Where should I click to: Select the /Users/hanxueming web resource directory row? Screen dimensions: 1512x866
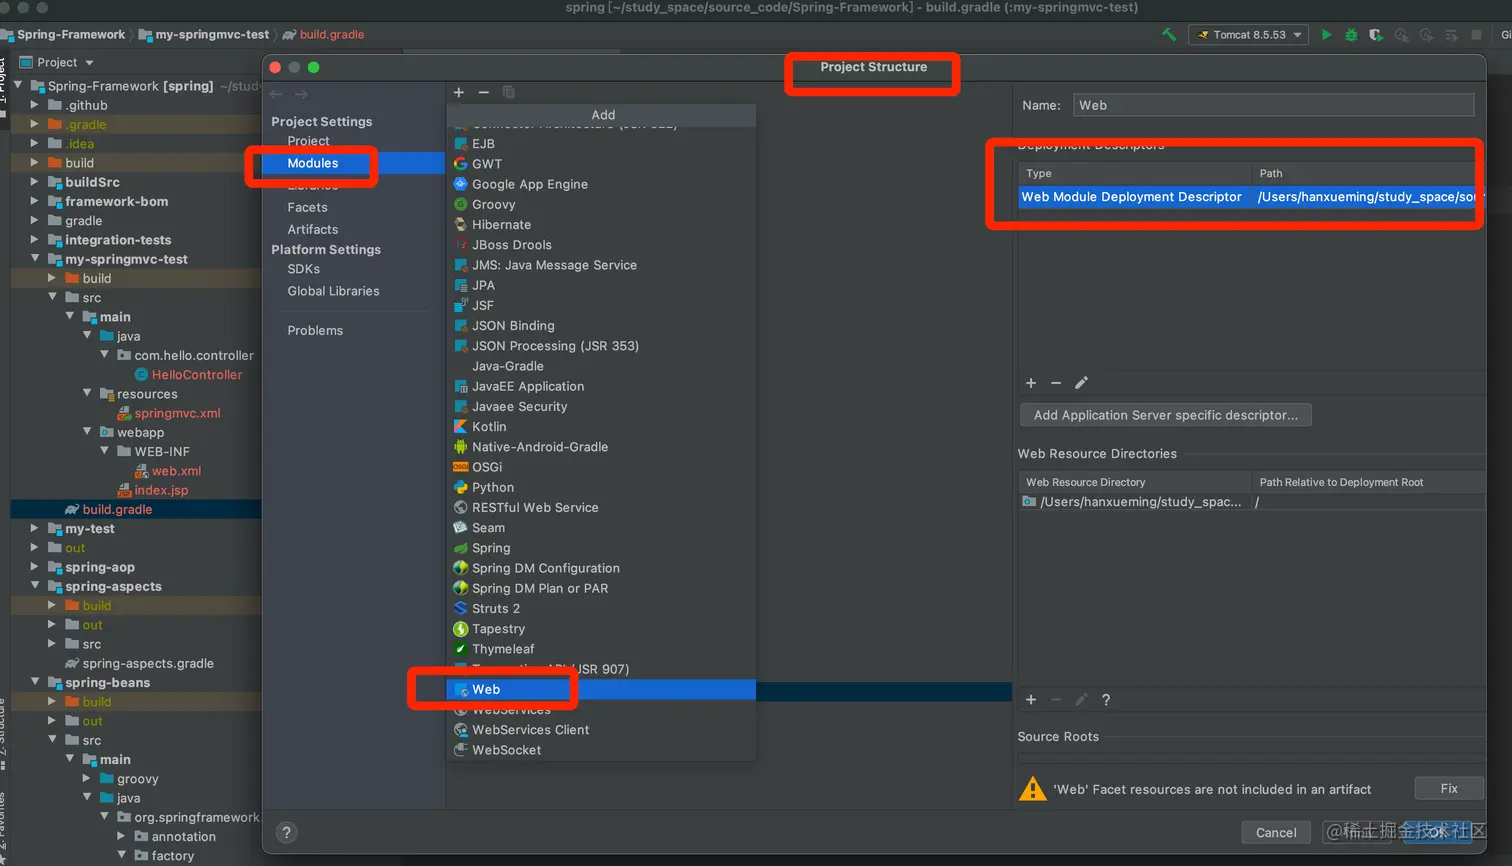click(x=1250, y=502)
